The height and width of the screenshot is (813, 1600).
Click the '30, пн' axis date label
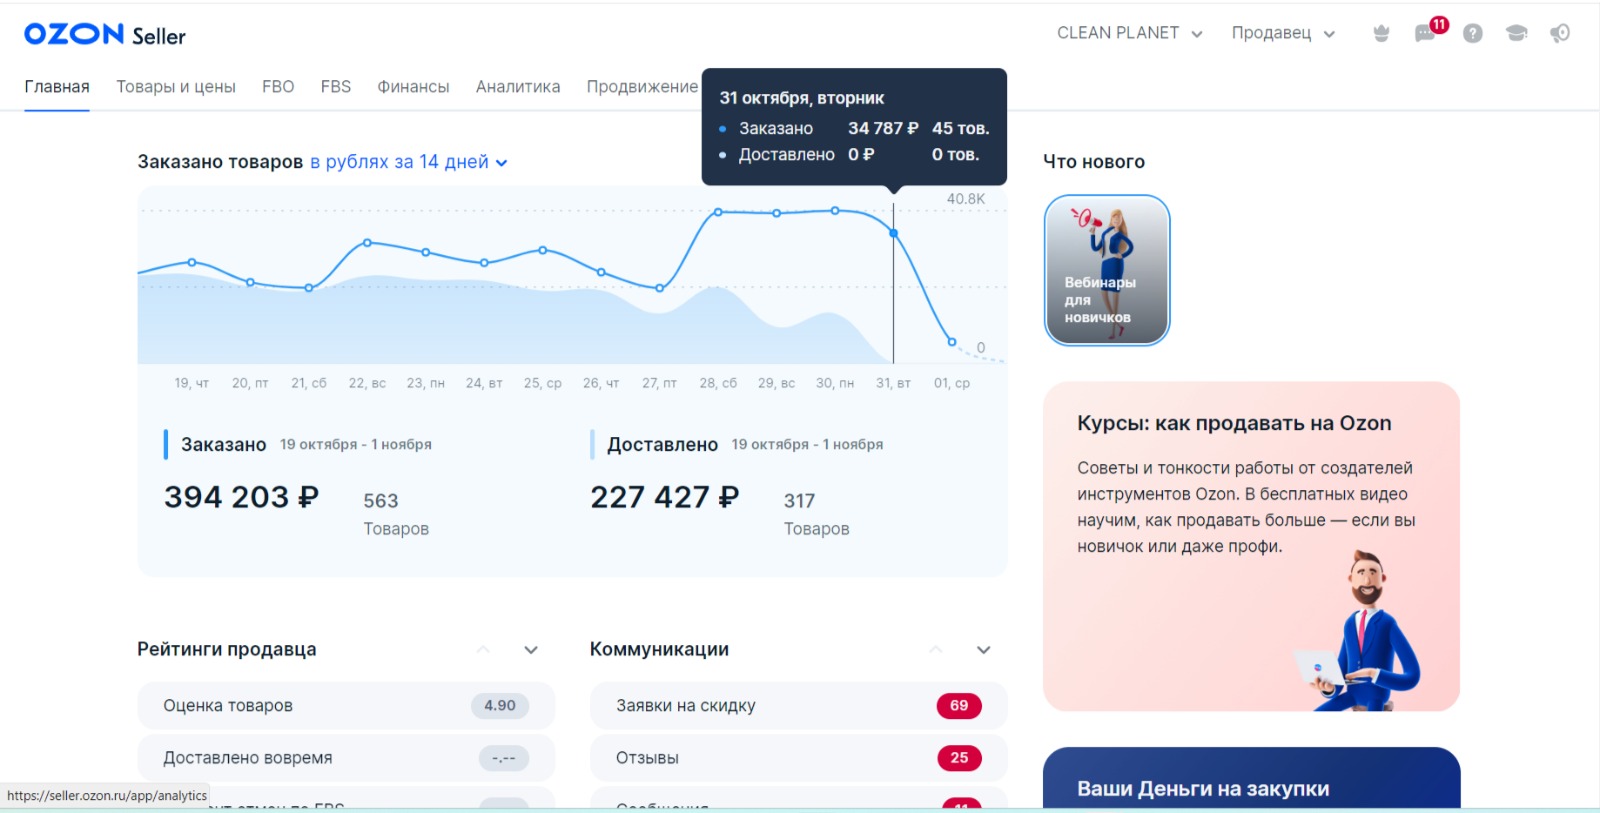tap(835, 383)
